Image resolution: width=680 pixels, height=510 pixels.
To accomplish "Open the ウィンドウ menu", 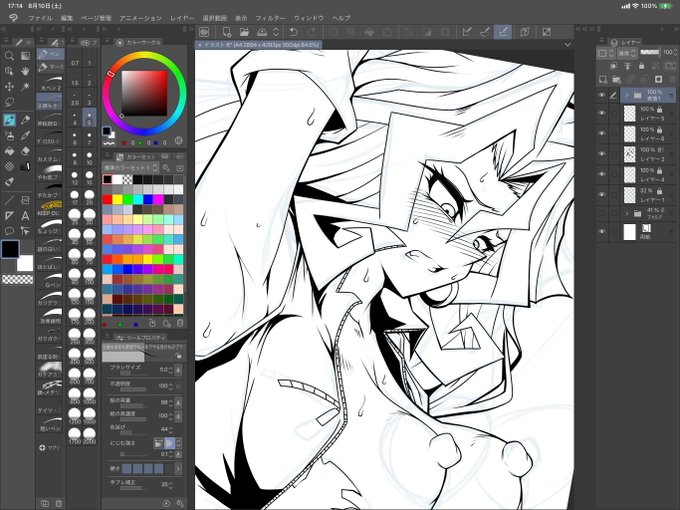I will [x=309, y=18].
